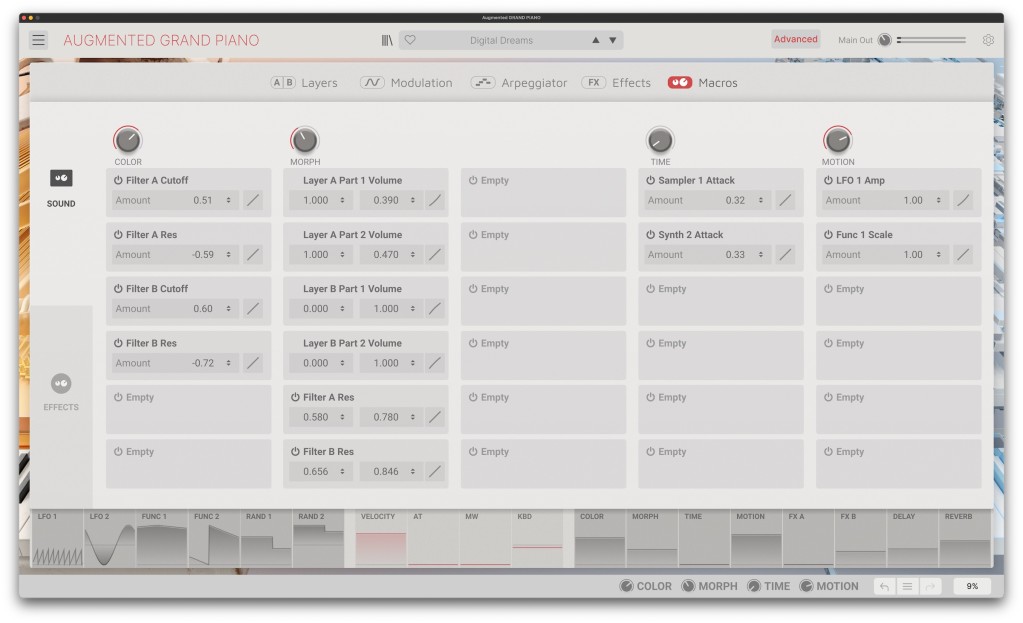Select the Effects macros sidebar icon
Image resolution: width=1023 pixels, height=623 pixels.
tap(61, 384)
